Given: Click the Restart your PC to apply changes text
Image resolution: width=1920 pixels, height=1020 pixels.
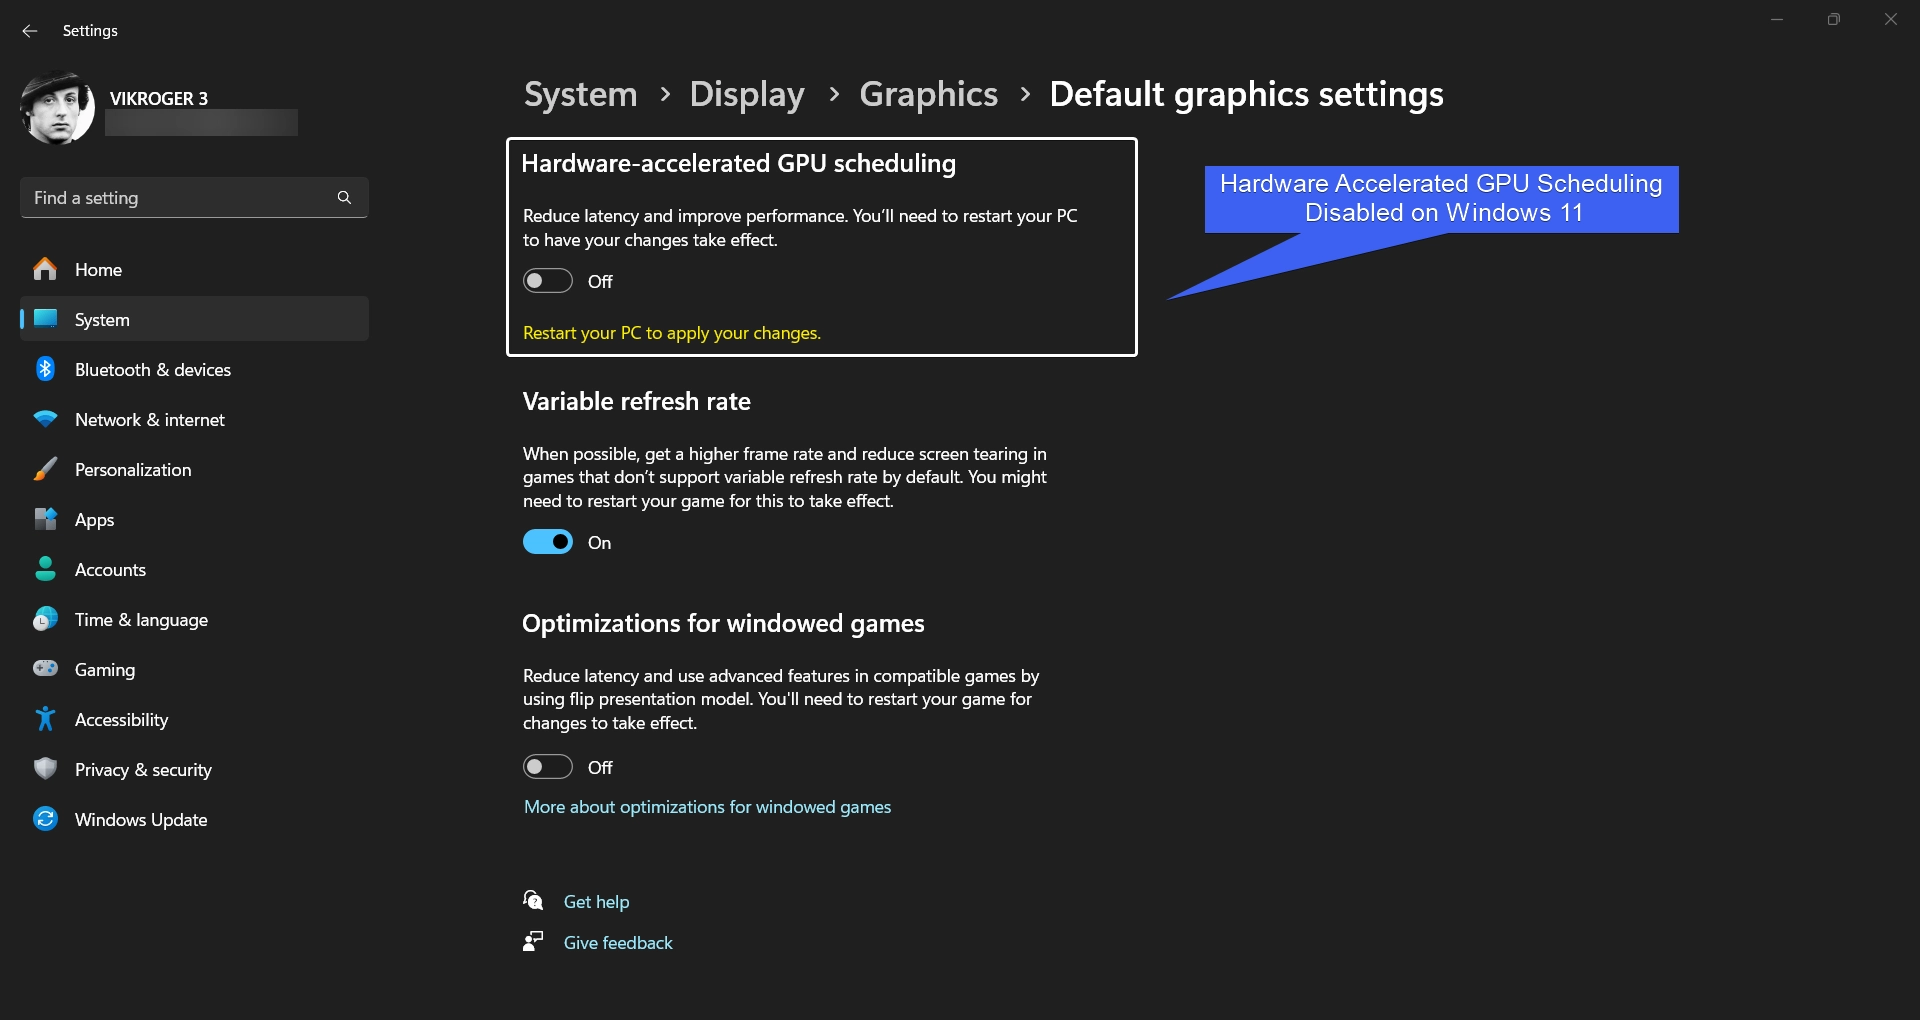Looking at the screenshot, I should tap(672, 333).
